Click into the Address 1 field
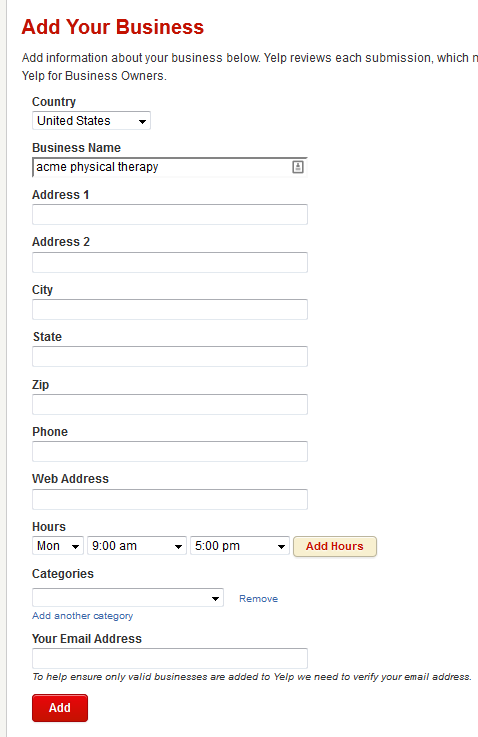Viewport: 478px width, 737px height. coord(170,214)
